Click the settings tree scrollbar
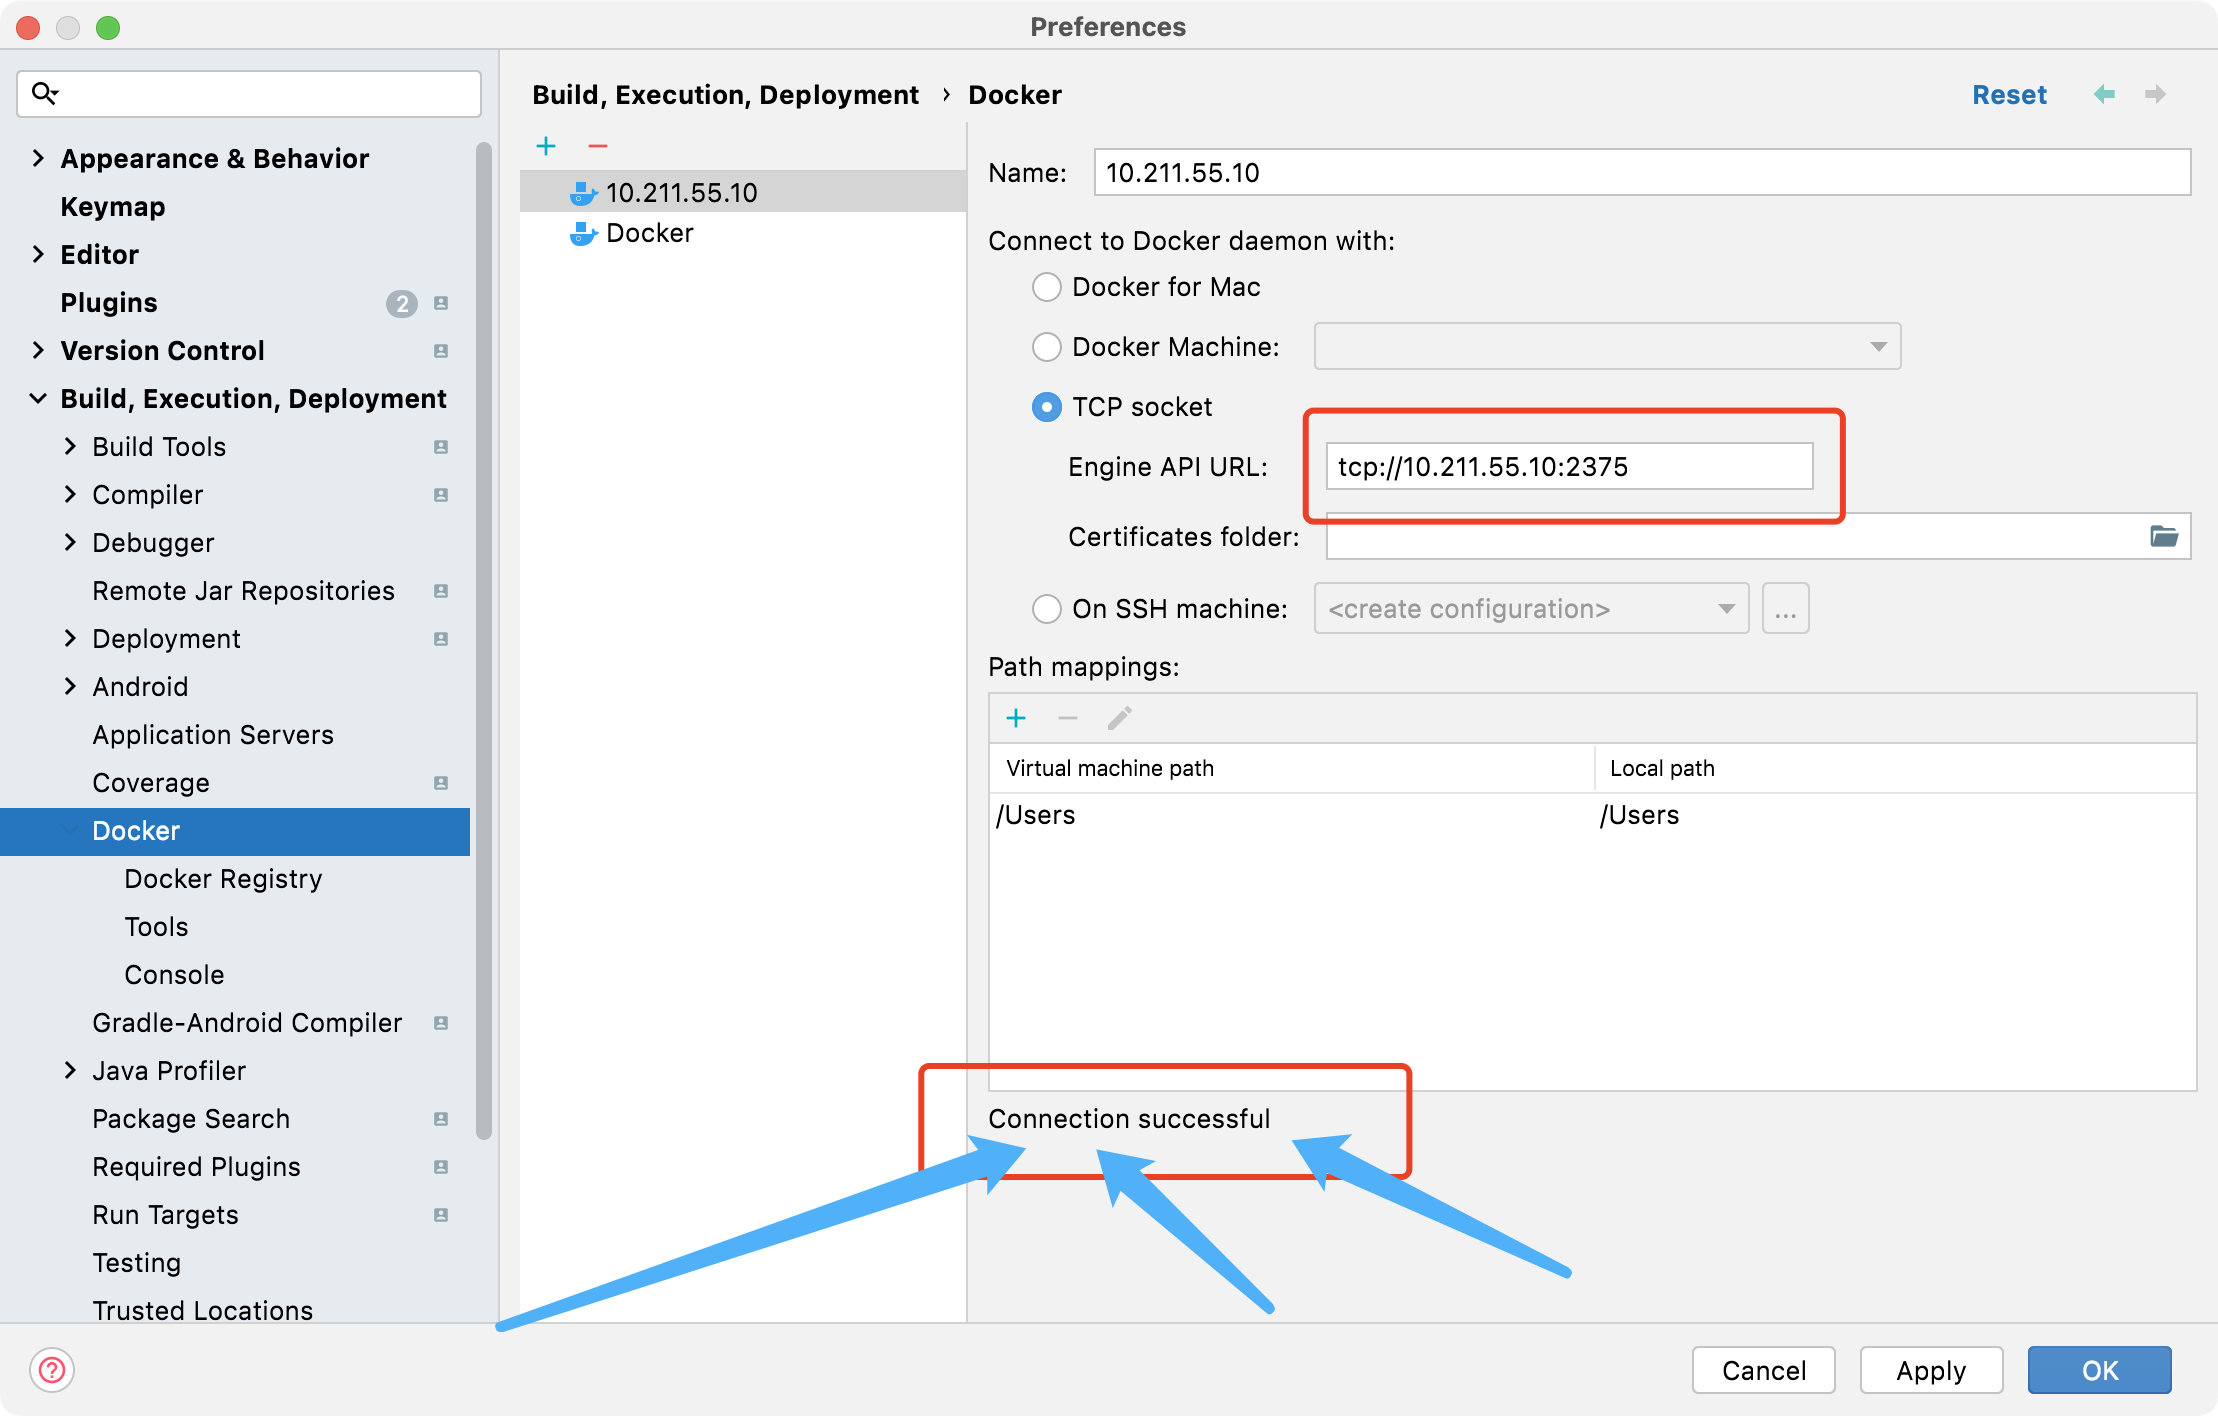 click(x=484, y=640)
